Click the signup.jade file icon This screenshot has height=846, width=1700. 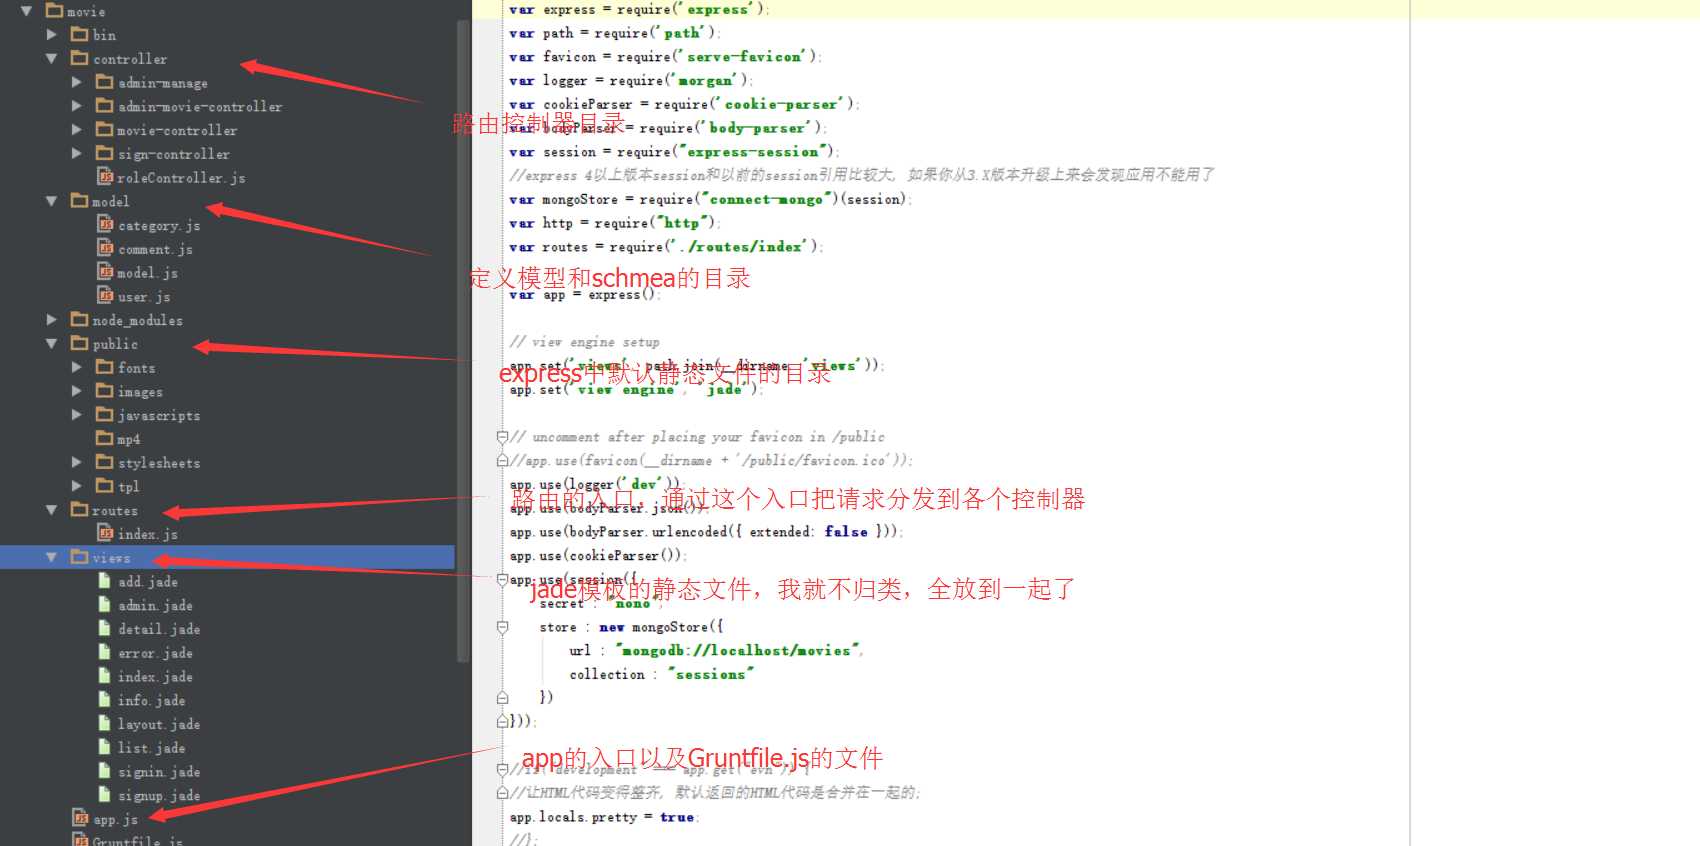coord(105,794)
